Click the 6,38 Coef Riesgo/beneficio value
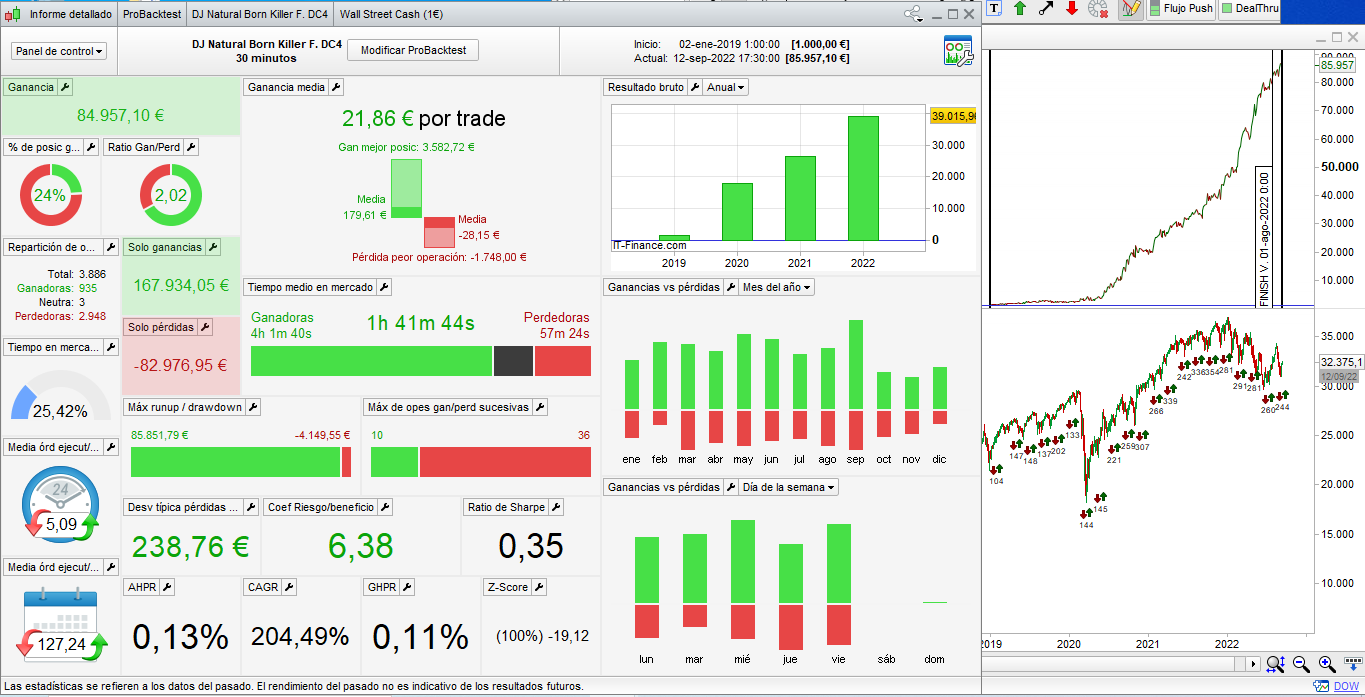The height and width of the screenshot is (697, 1365). tap(360, 546)
